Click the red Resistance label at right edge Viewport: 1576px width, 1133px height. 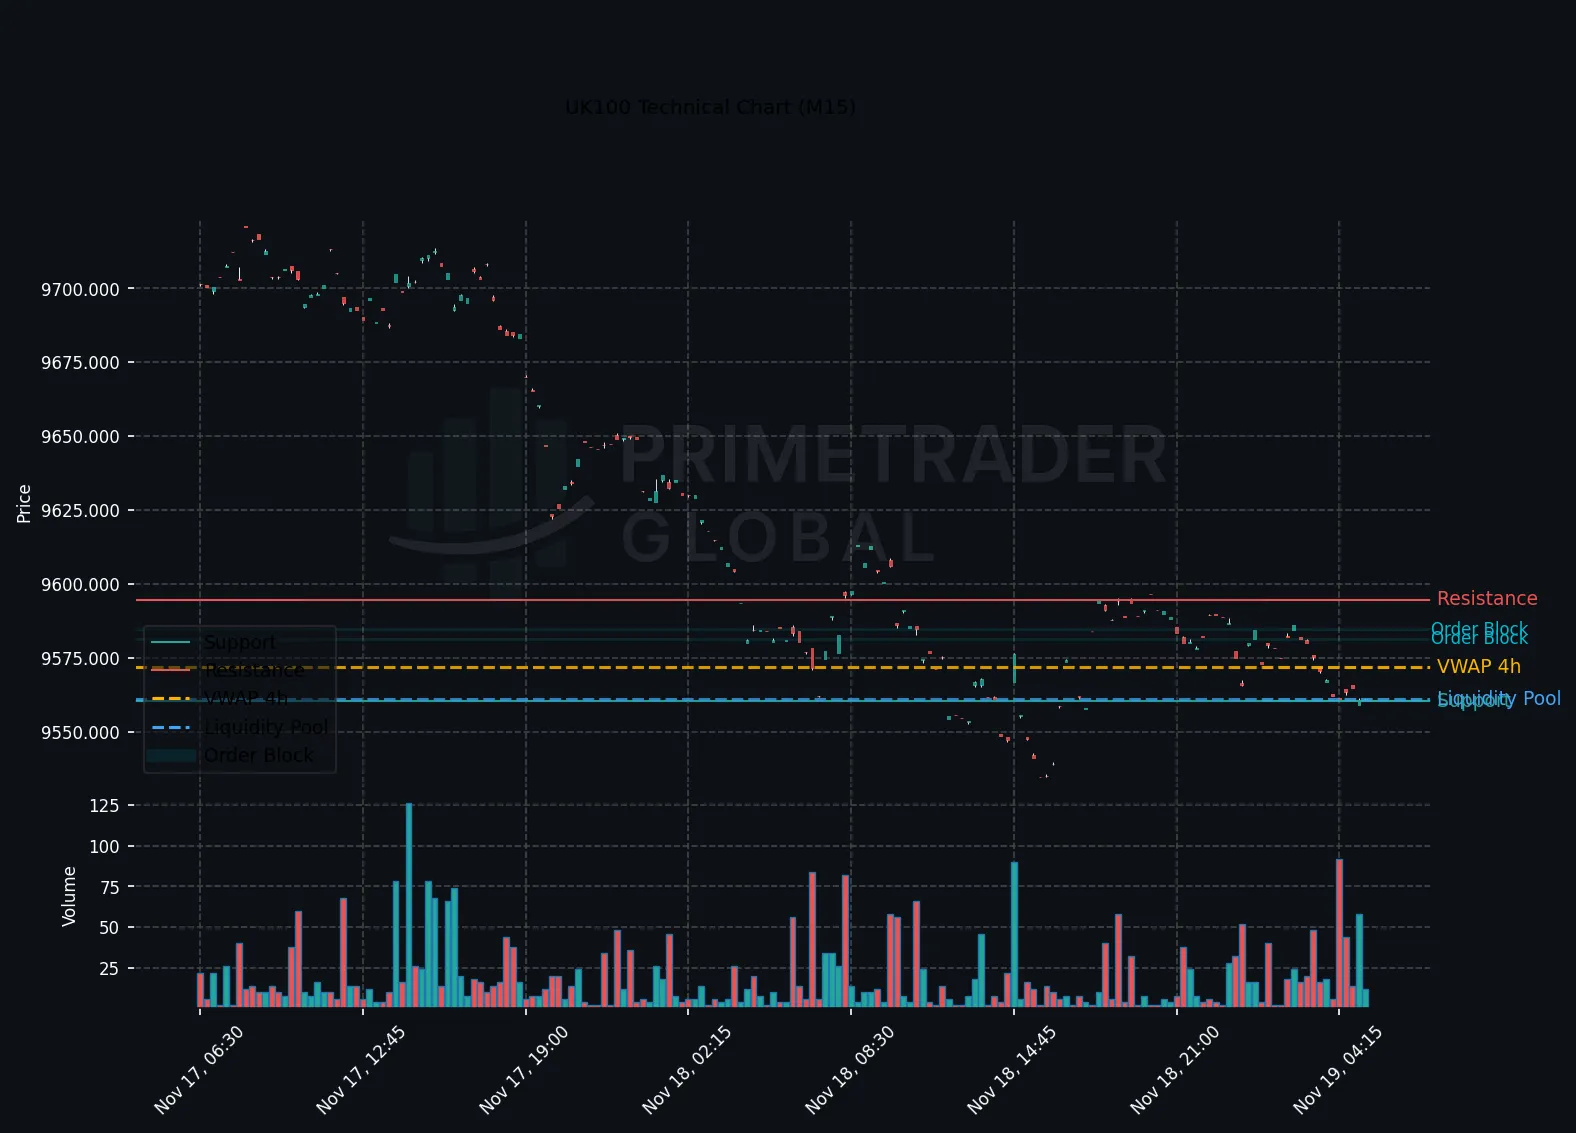(x=1486, y=598)
